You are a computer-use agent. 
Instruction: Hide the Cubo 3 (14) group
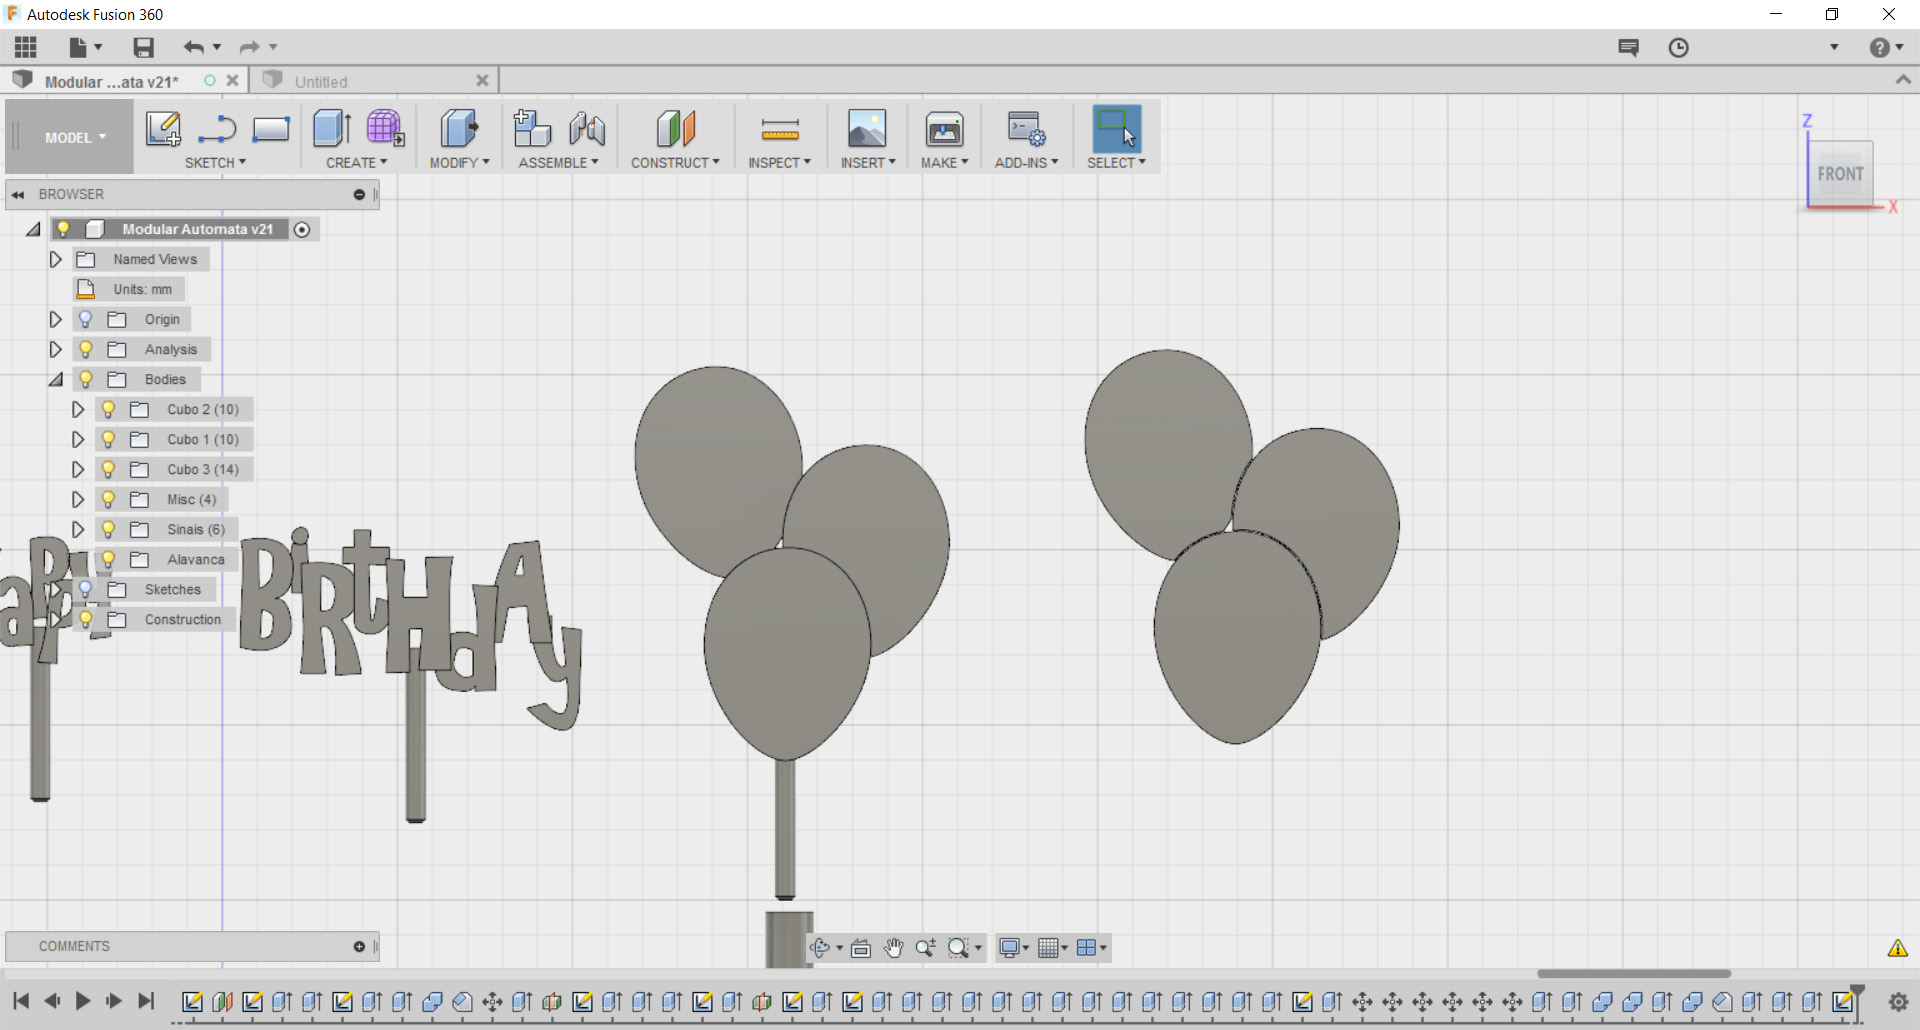pyautogui.click(x=109, y=469)
